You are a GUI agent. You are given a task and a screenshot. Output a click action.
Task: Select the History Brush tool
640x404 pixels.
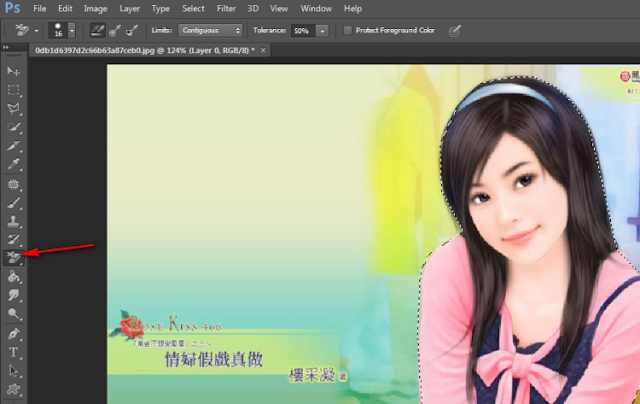point(13,240)
